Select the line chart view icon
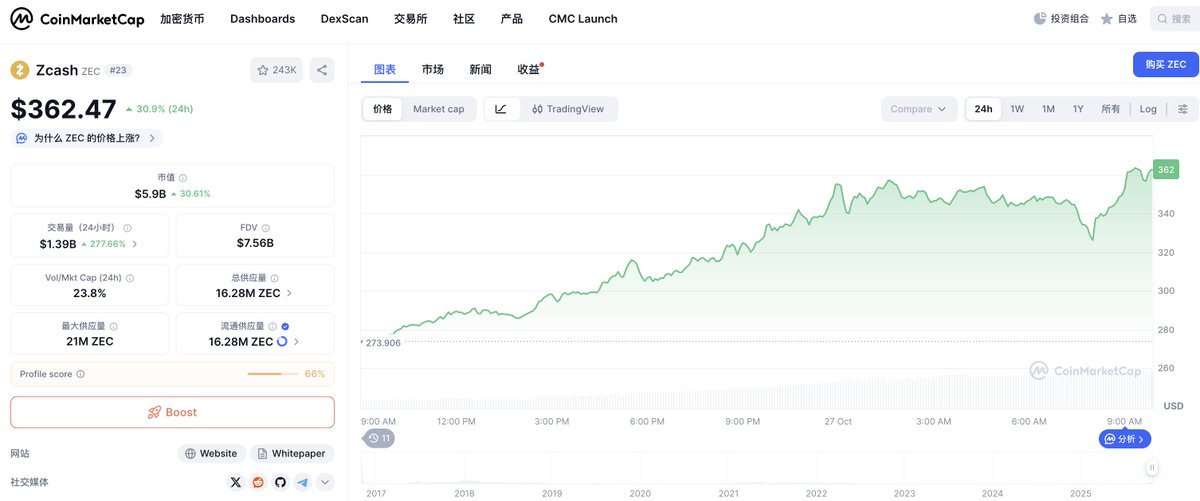This screenshot has height=501, width=1200. [x=501, y=109]
